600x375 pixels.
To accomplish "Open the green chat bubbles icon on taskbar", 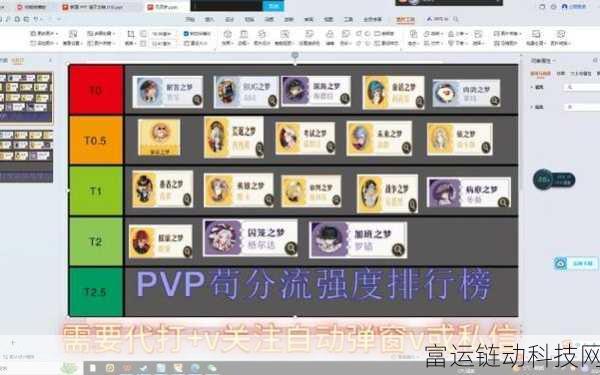I will click(x=212, y=368).
